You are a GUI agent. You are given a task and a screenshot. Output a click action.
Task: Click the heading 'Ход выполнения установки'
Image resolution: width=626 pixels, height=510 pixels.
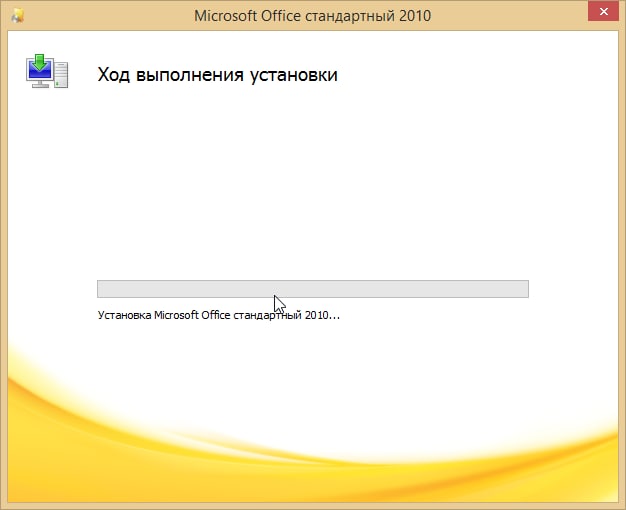click(x=218, y=75)
